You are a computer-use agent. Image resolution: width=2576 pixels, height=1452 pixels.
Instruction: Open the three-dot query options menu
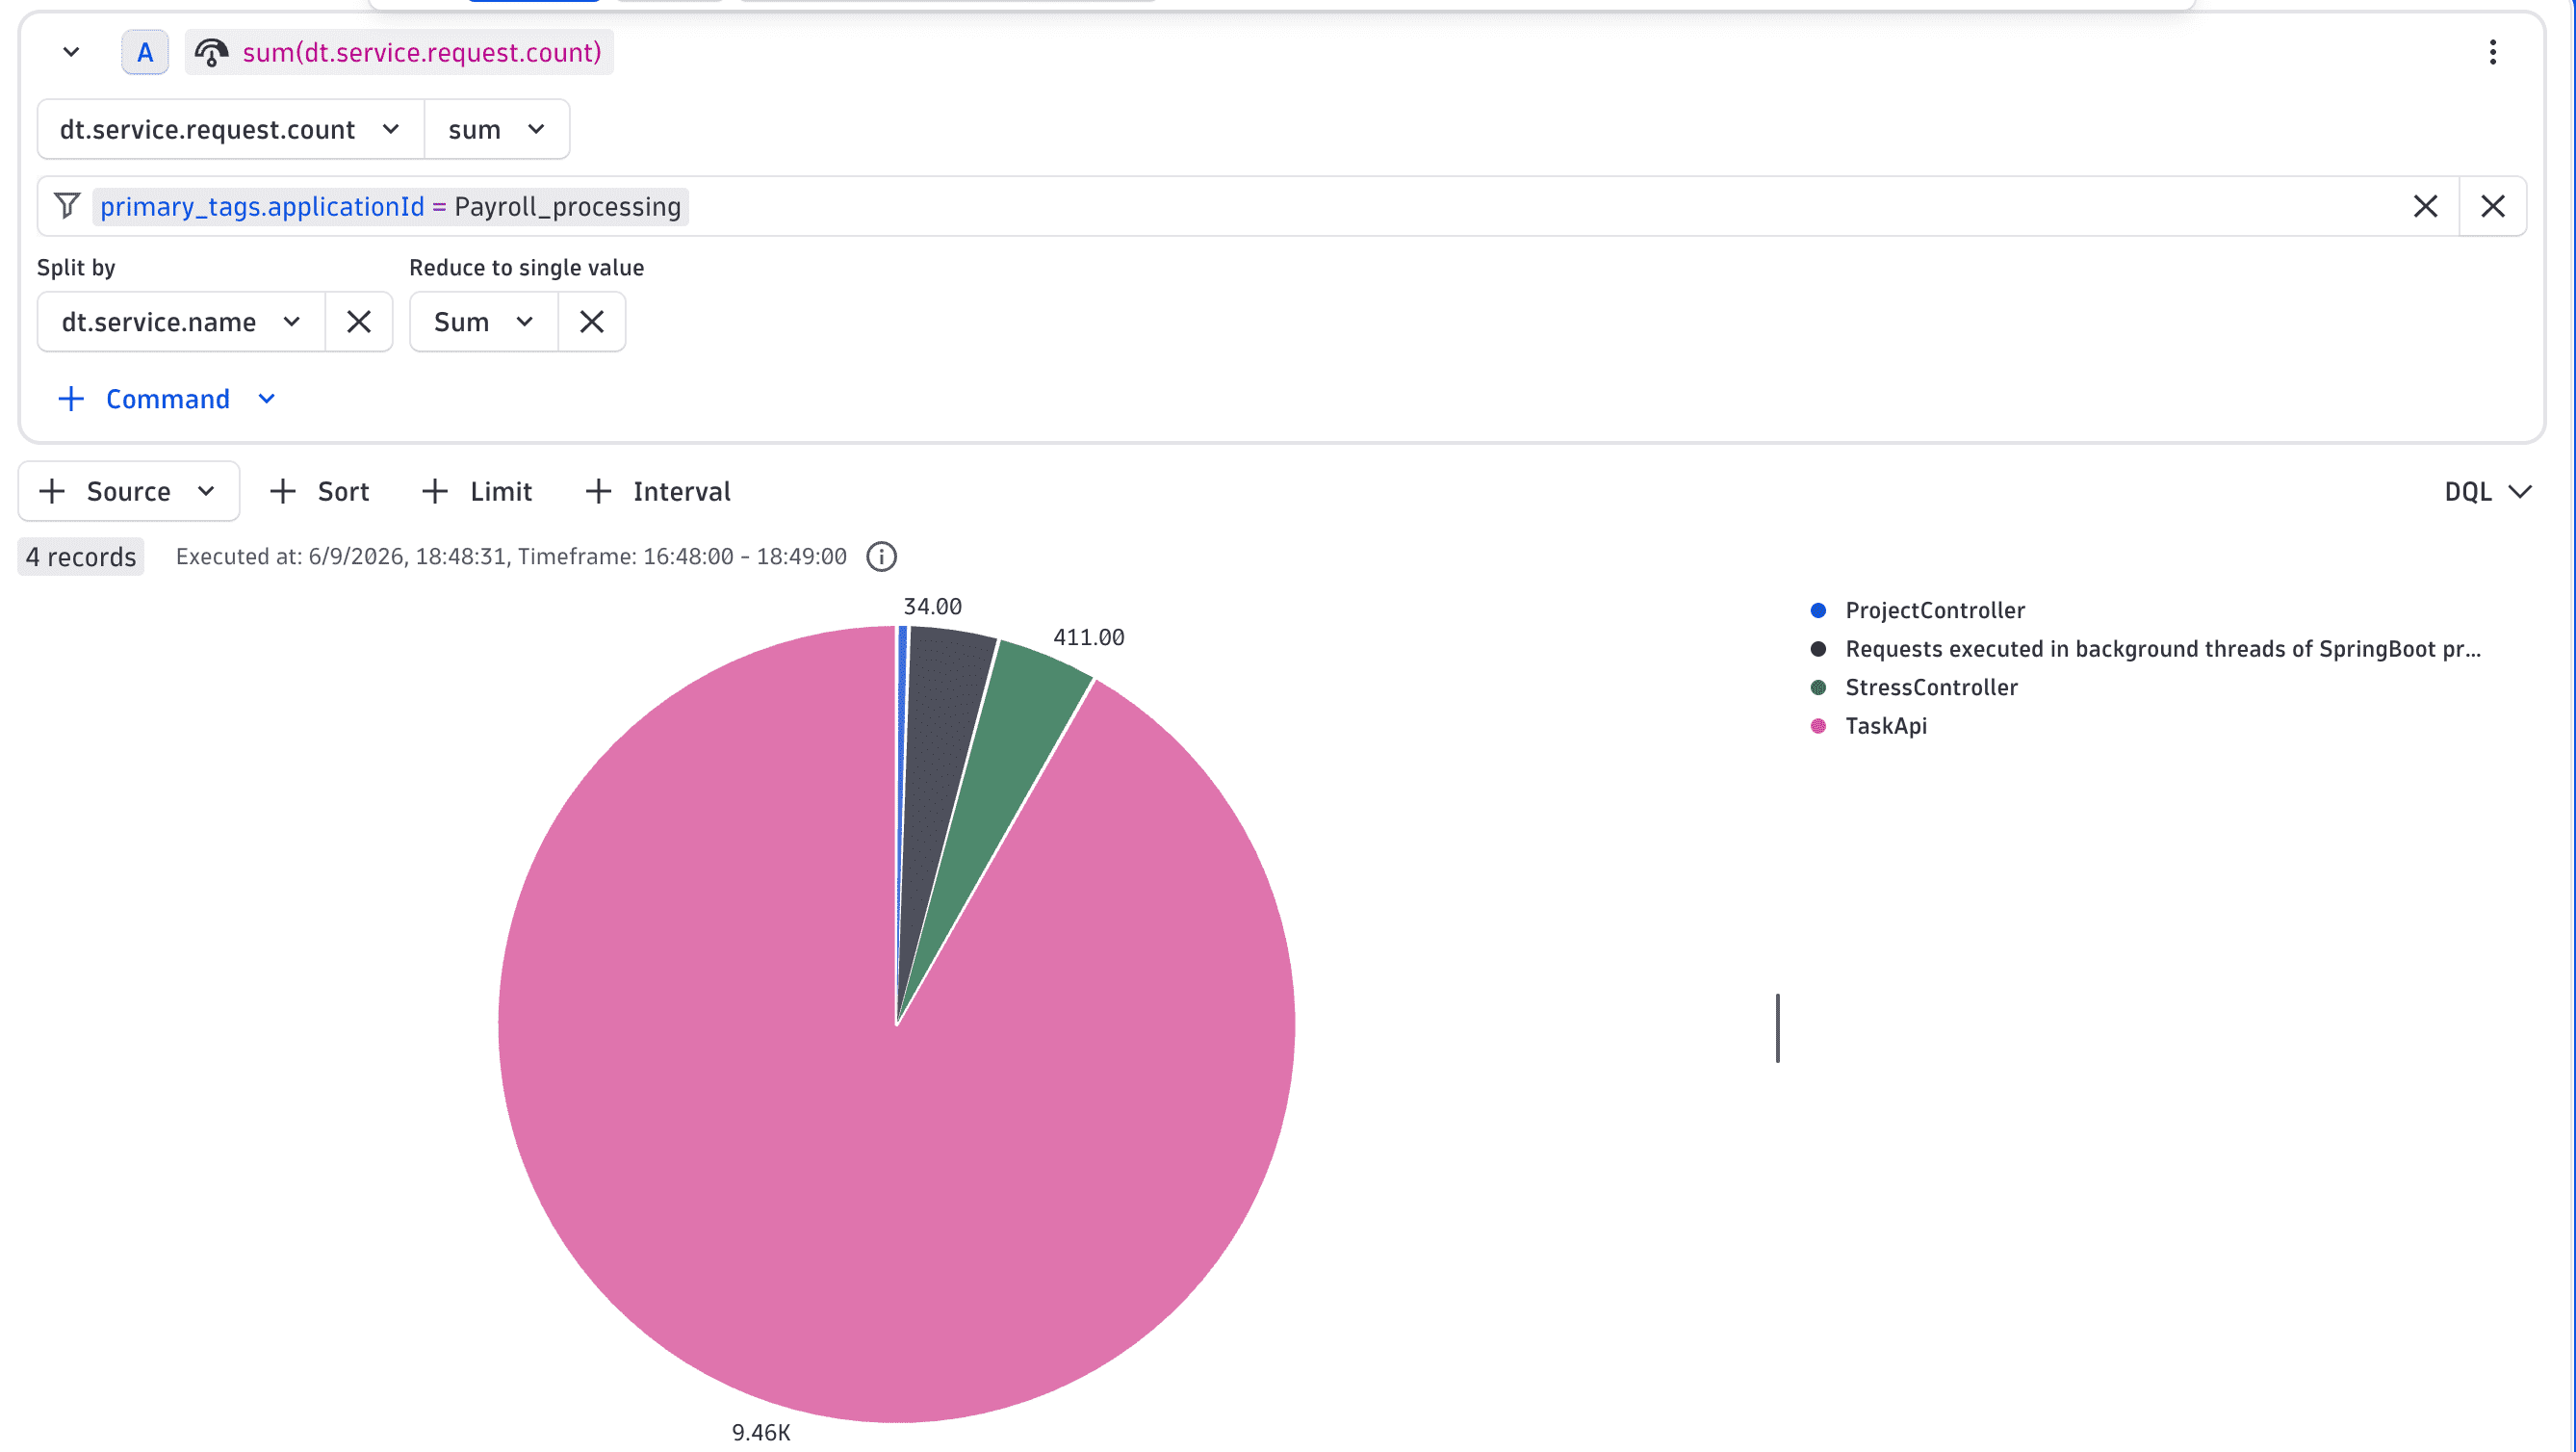click(2492, 52)
